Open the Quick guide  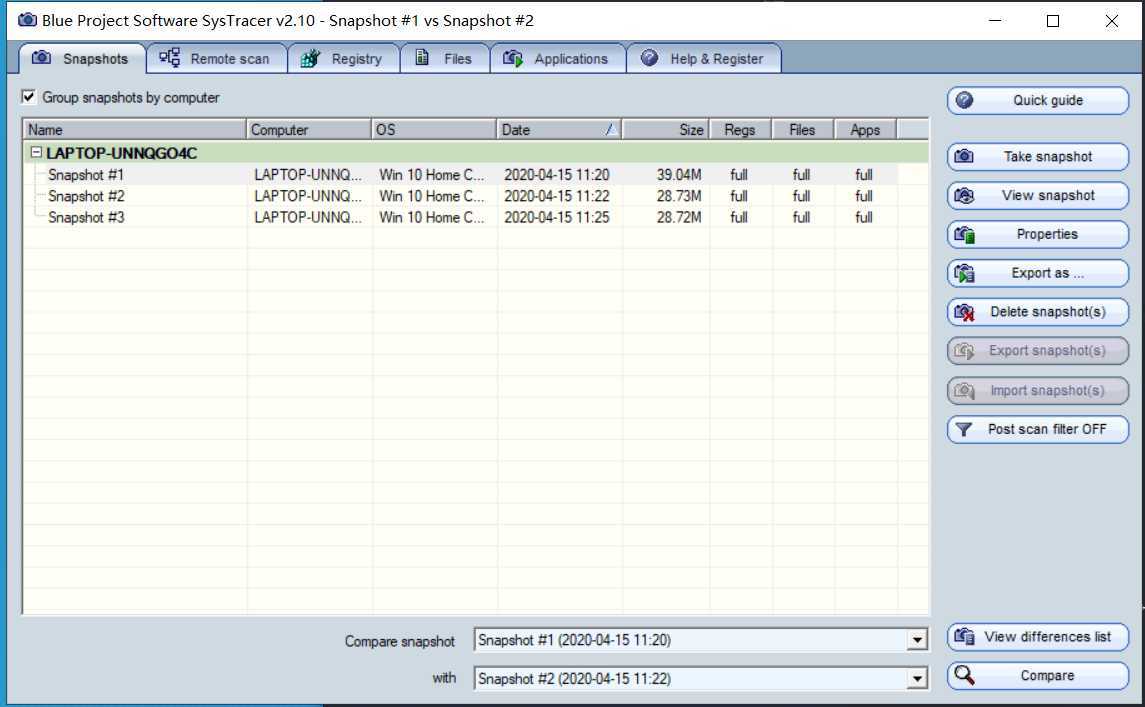(x=1038, y=100)
